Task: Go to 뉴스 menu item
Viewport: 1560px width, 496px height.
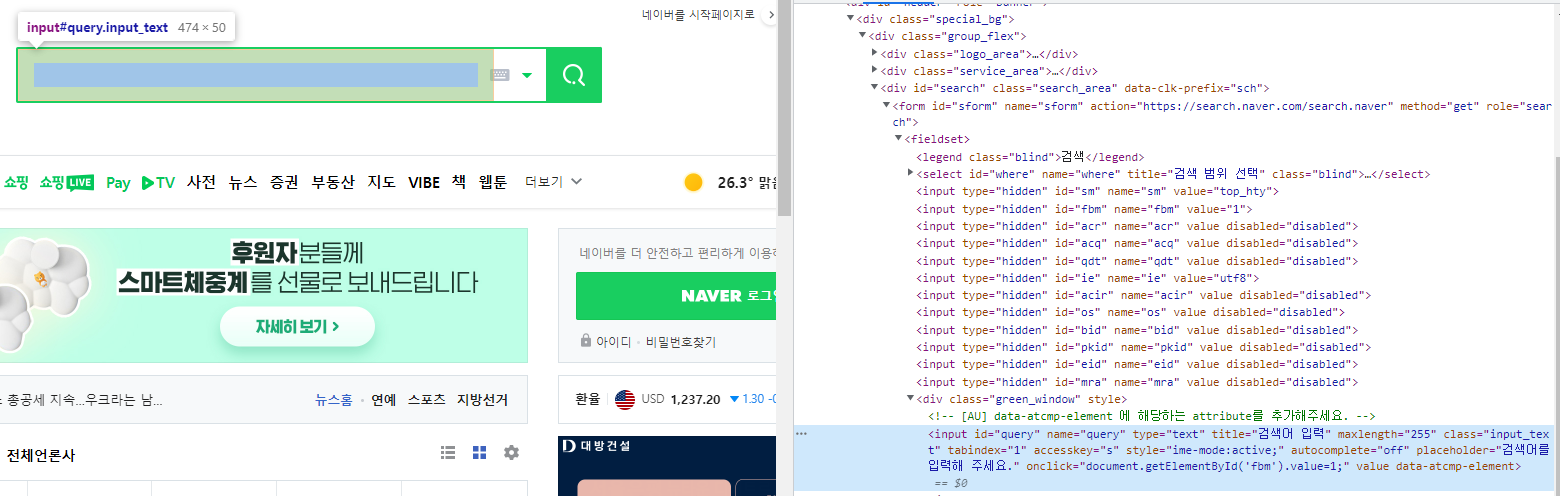Action: click(x=242, y=182)
